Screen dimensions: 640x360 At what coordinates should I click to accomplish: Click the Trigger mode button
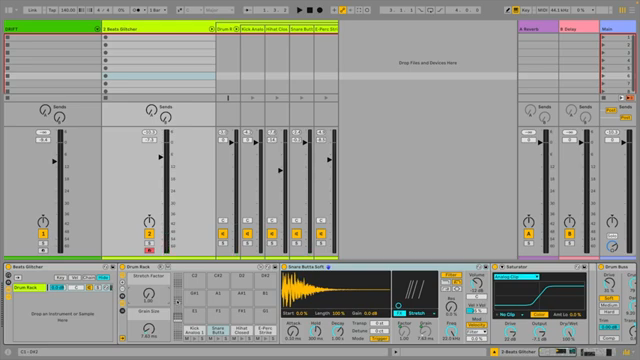(x=379, y=339)
